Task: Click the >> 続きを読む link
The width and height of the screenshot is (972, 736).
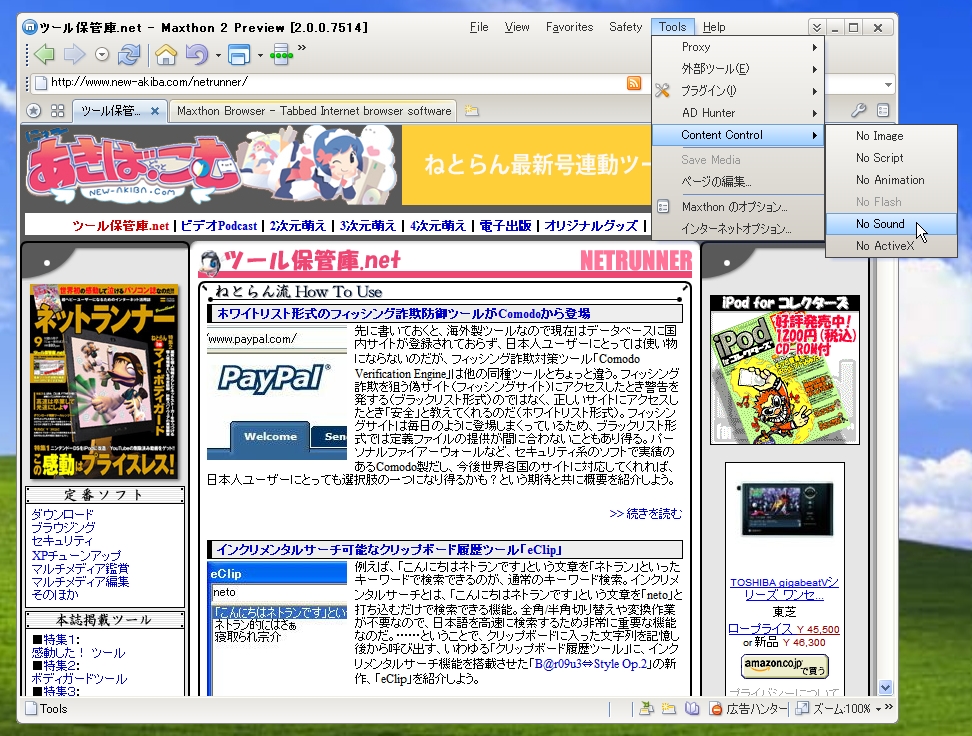Action: (645, 513)
